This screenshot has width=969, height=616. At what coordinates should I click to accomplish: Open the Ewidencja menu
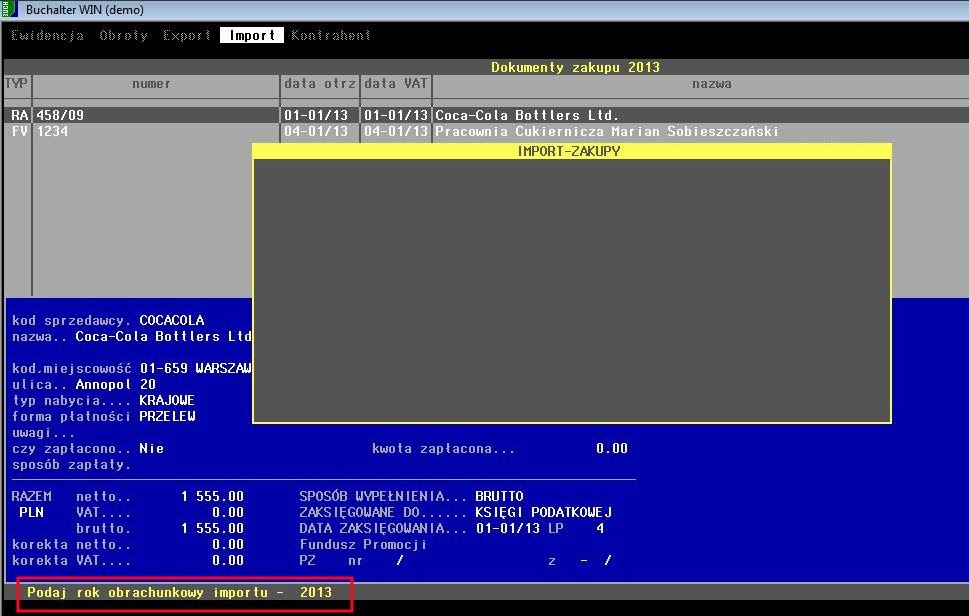tap(48, 35)
